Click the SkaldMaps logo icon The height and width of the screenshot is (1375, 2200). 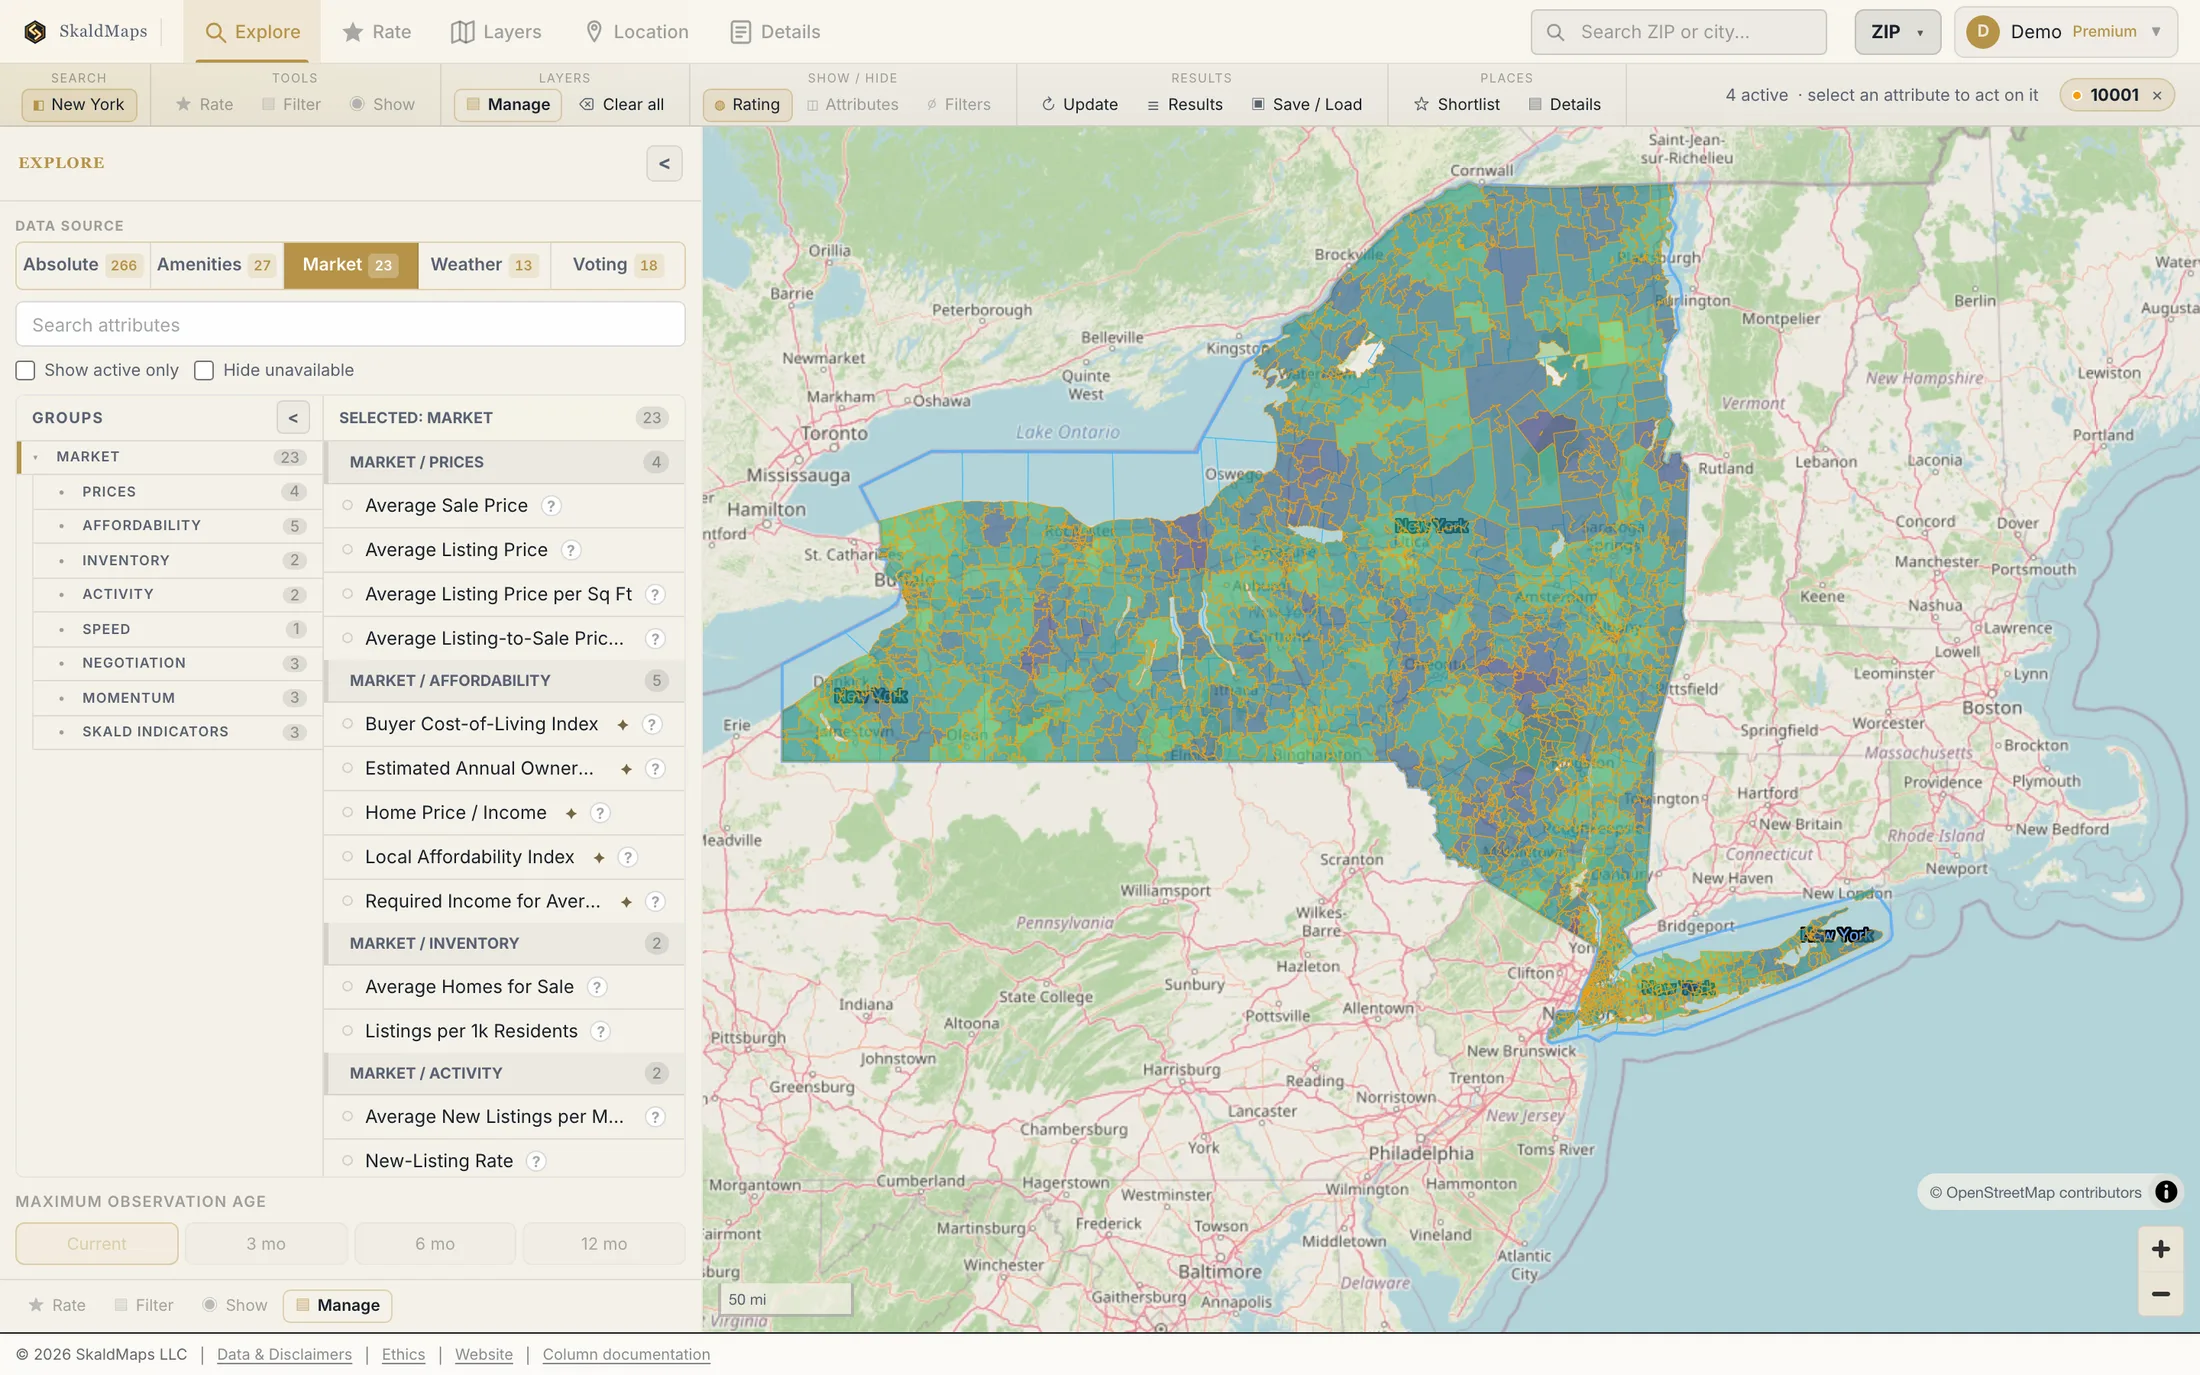35,32
